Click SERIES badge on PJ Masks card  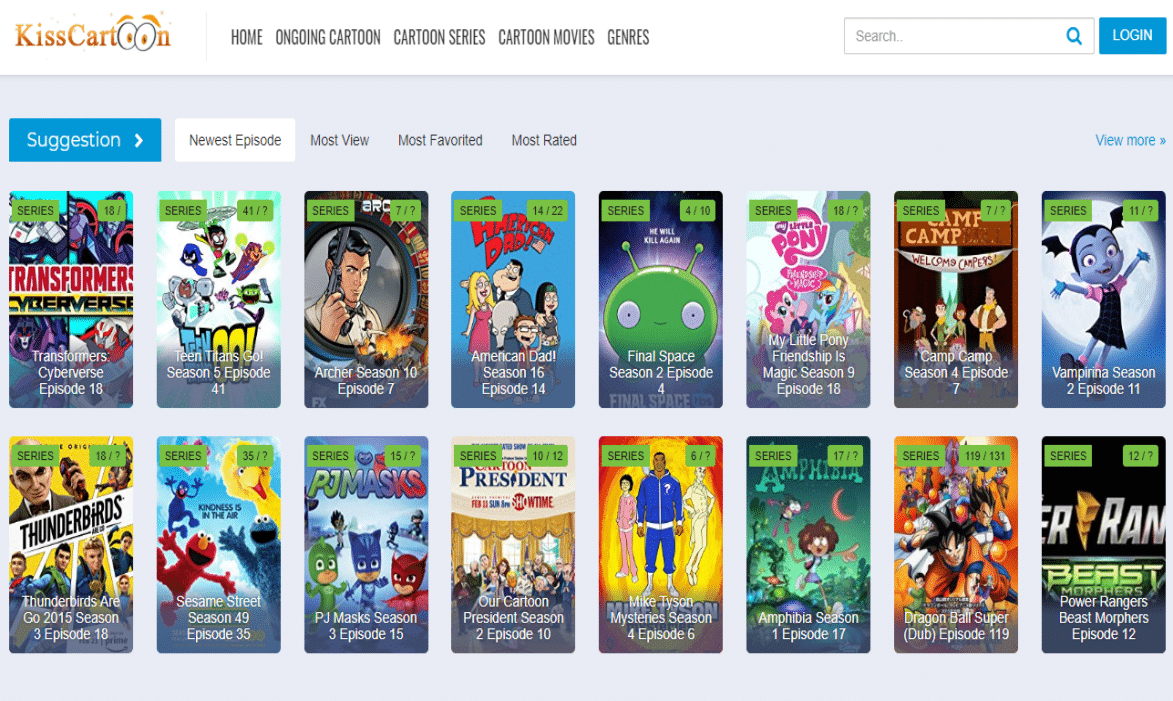click(x=330, y=456)
